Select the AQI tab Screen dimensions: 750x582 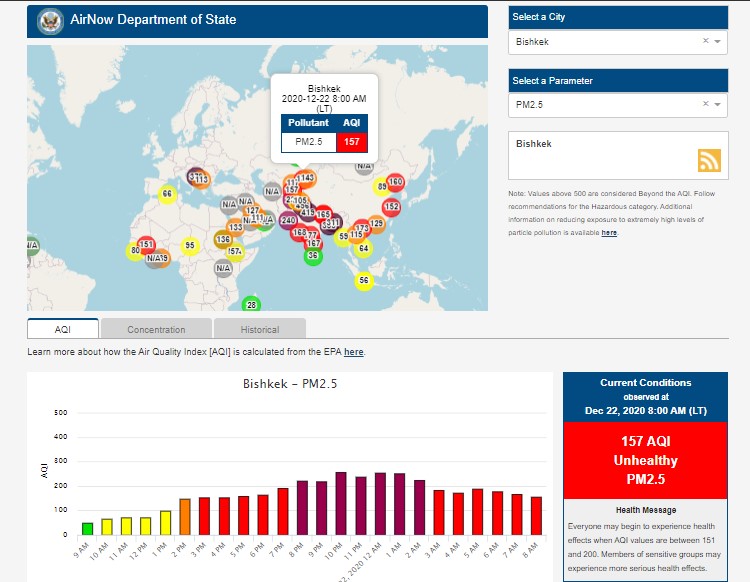pyautogui.click(x=63, y=329)
